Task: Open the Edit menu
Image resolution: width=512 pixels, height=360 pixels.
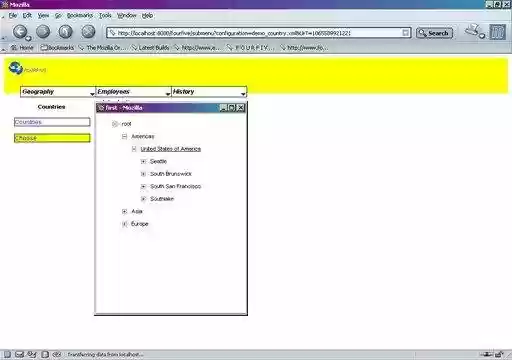Action: click(27, 15)
